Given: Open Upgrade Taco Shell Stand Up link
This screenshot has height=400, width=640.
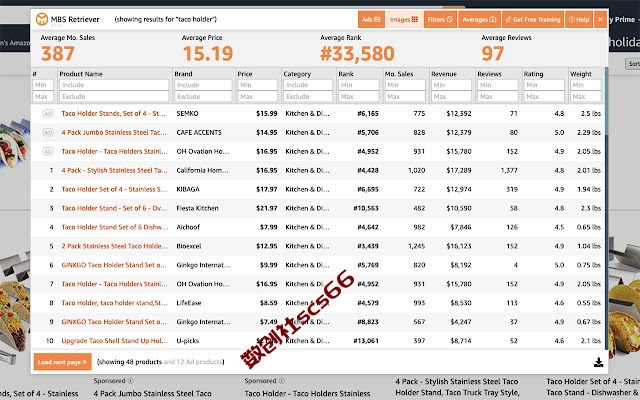Looking at the screenshot, I should click(x=115, y=341).
